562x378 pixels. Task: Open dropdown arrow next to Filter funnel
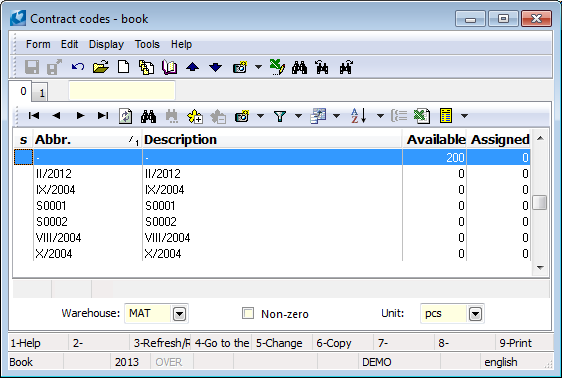click(x=298, y=116)
